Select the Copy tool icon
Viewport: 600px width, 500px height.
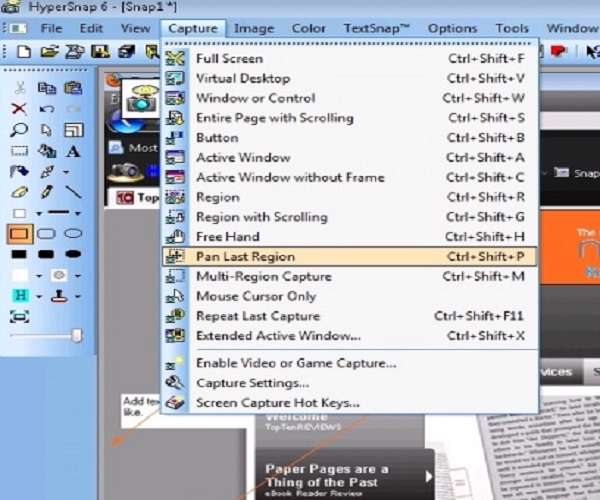pyautogui.click(x=47, y=88)
